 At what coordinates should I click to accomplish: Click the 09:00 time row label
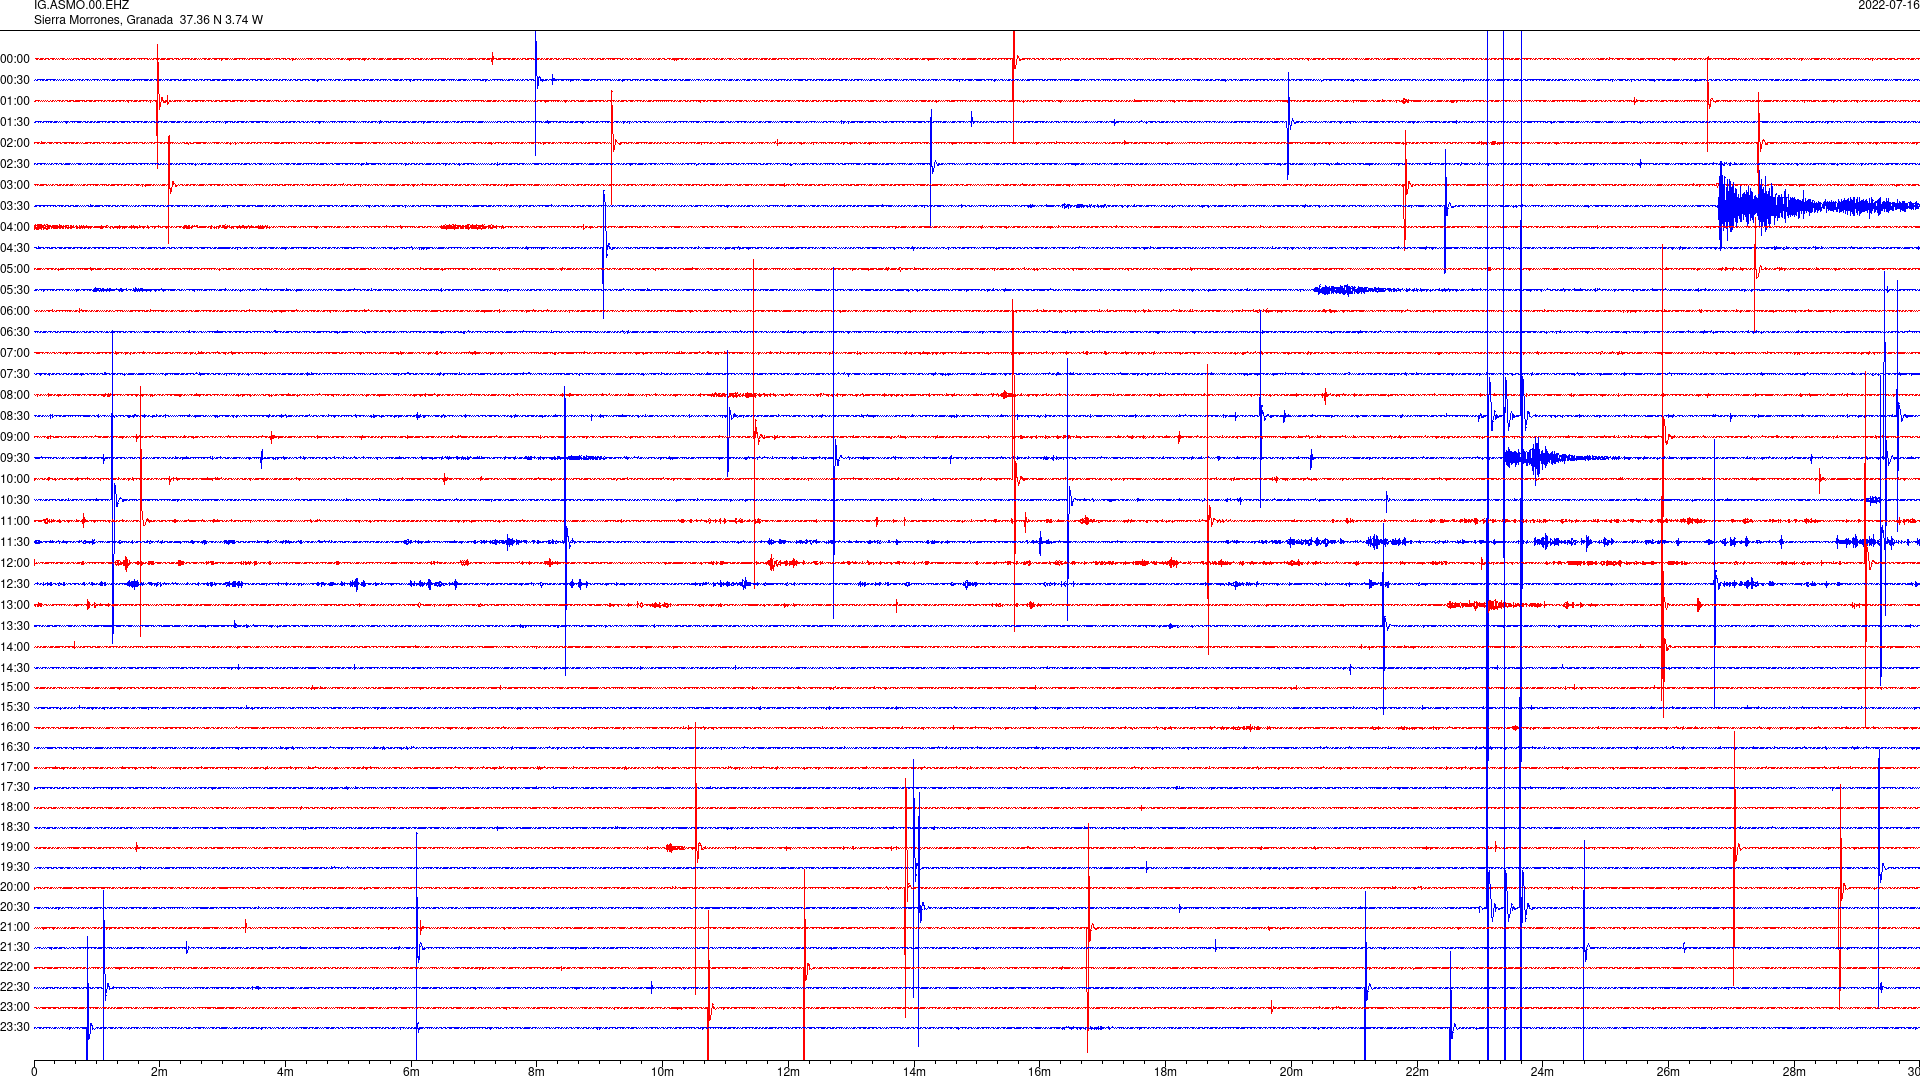click(15, 437)
